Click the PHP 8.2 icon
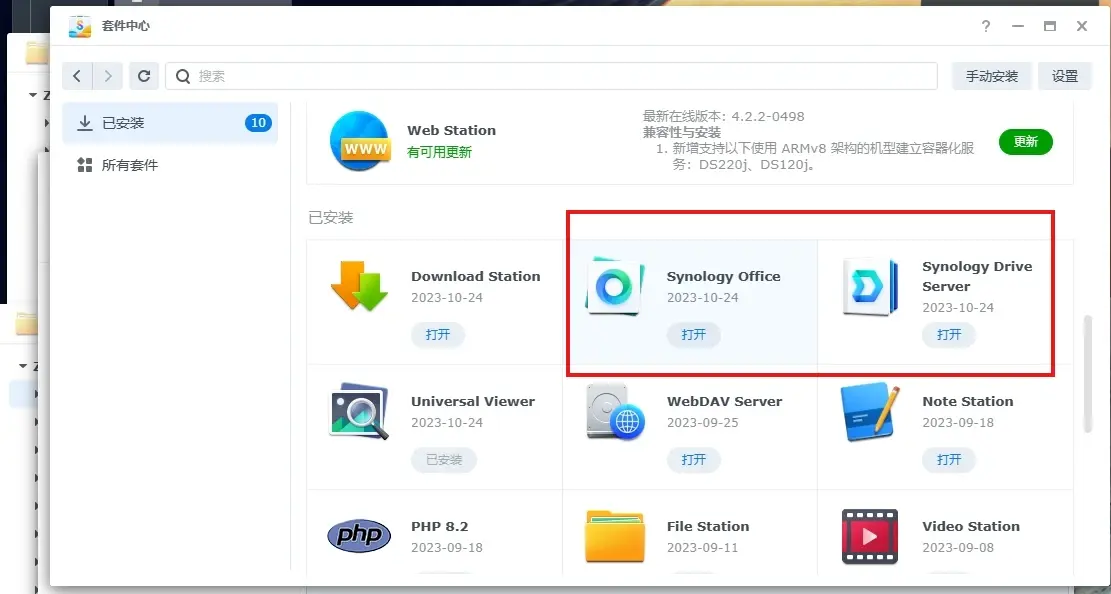Screen dimensions: 1111x594 point(359,536)
